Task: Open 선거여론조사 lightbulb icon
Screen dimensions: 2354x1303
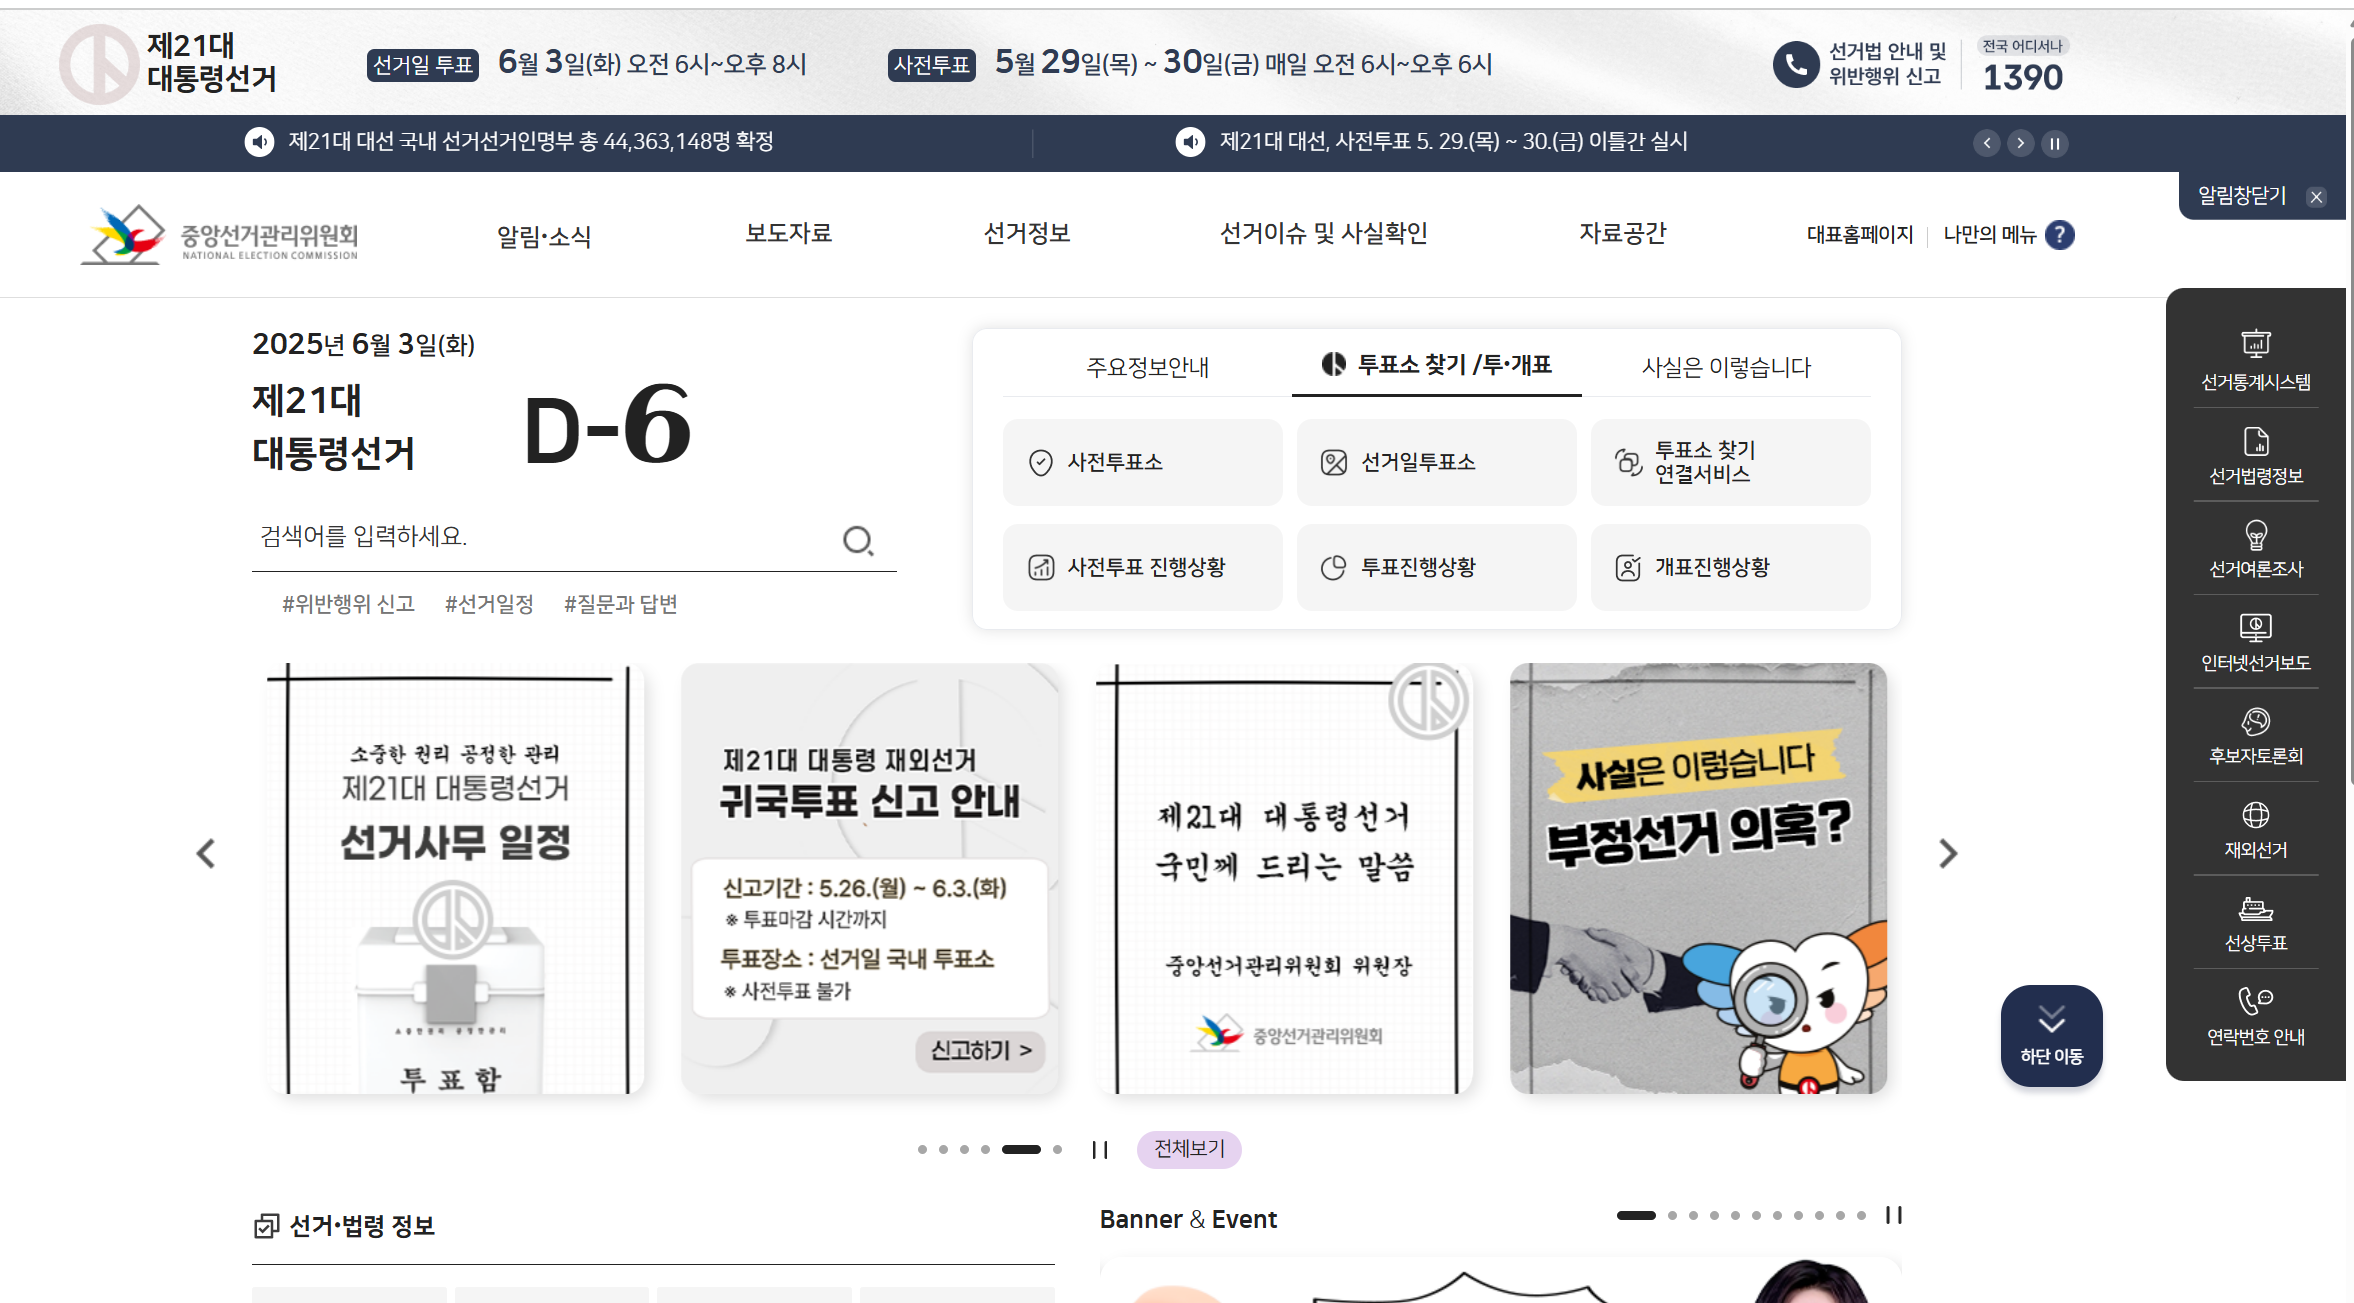Action: tap(2255, 535)
